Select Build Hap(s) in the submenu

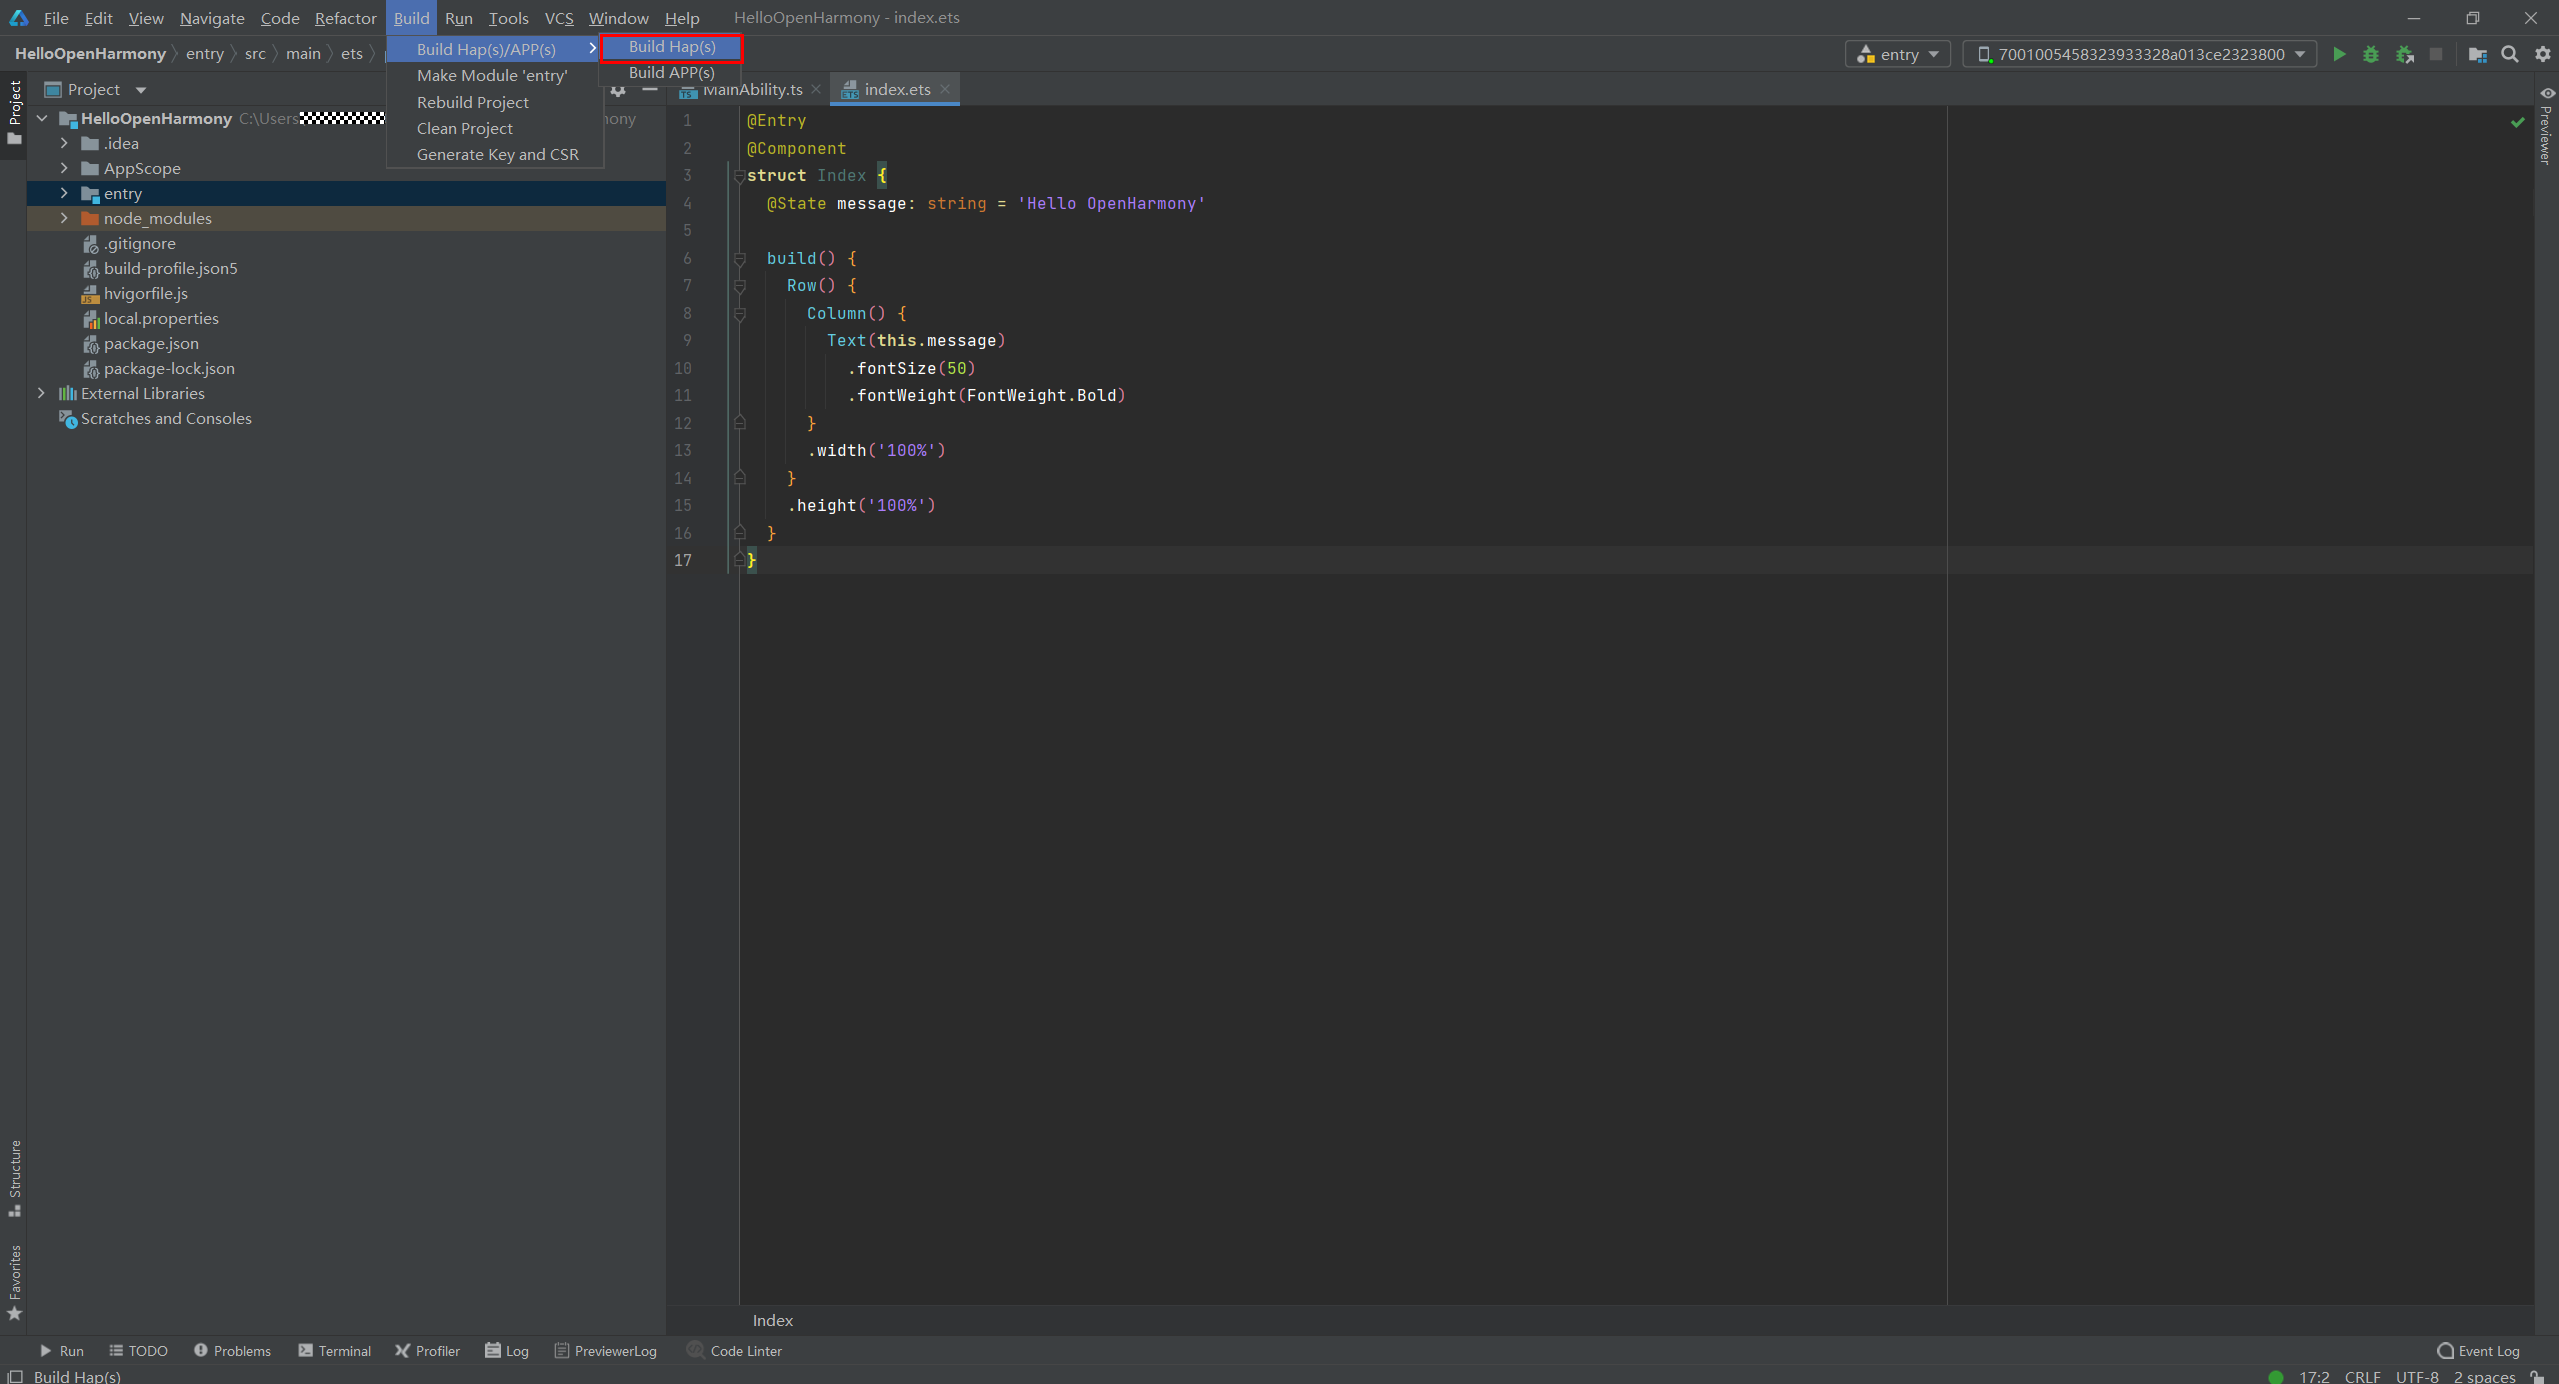click(671, 47)
